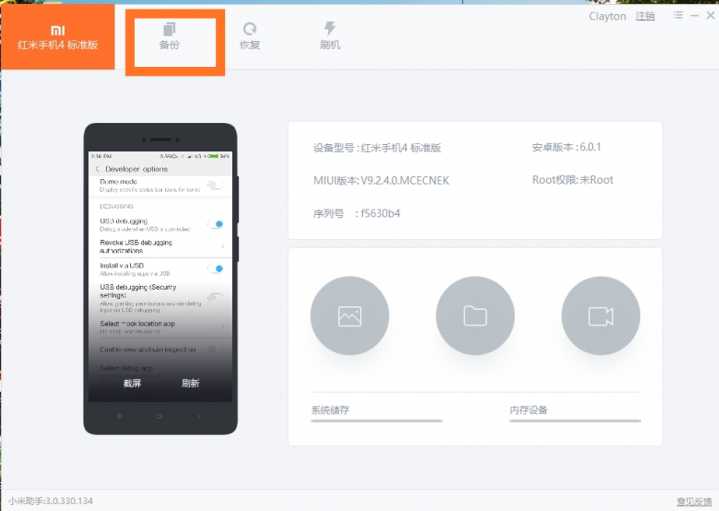Click the 小米助手 3.0.330.134 version text
The width and height of the screenshot is (719, 511).
coord(50,501)
